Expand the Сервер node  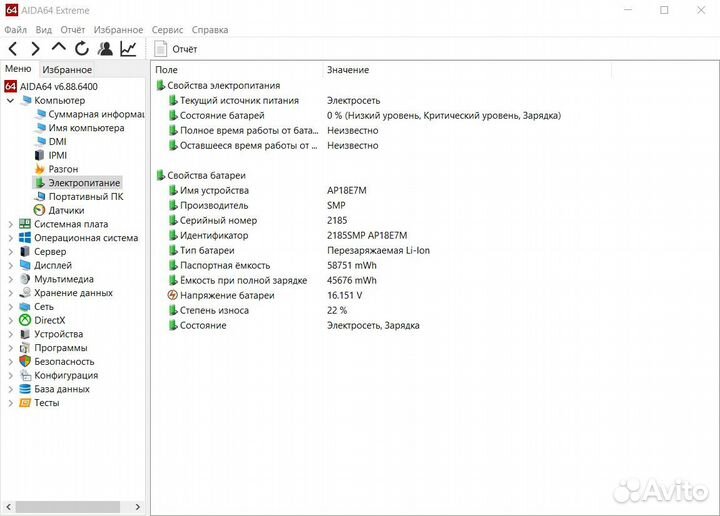(x=11, y=252)
